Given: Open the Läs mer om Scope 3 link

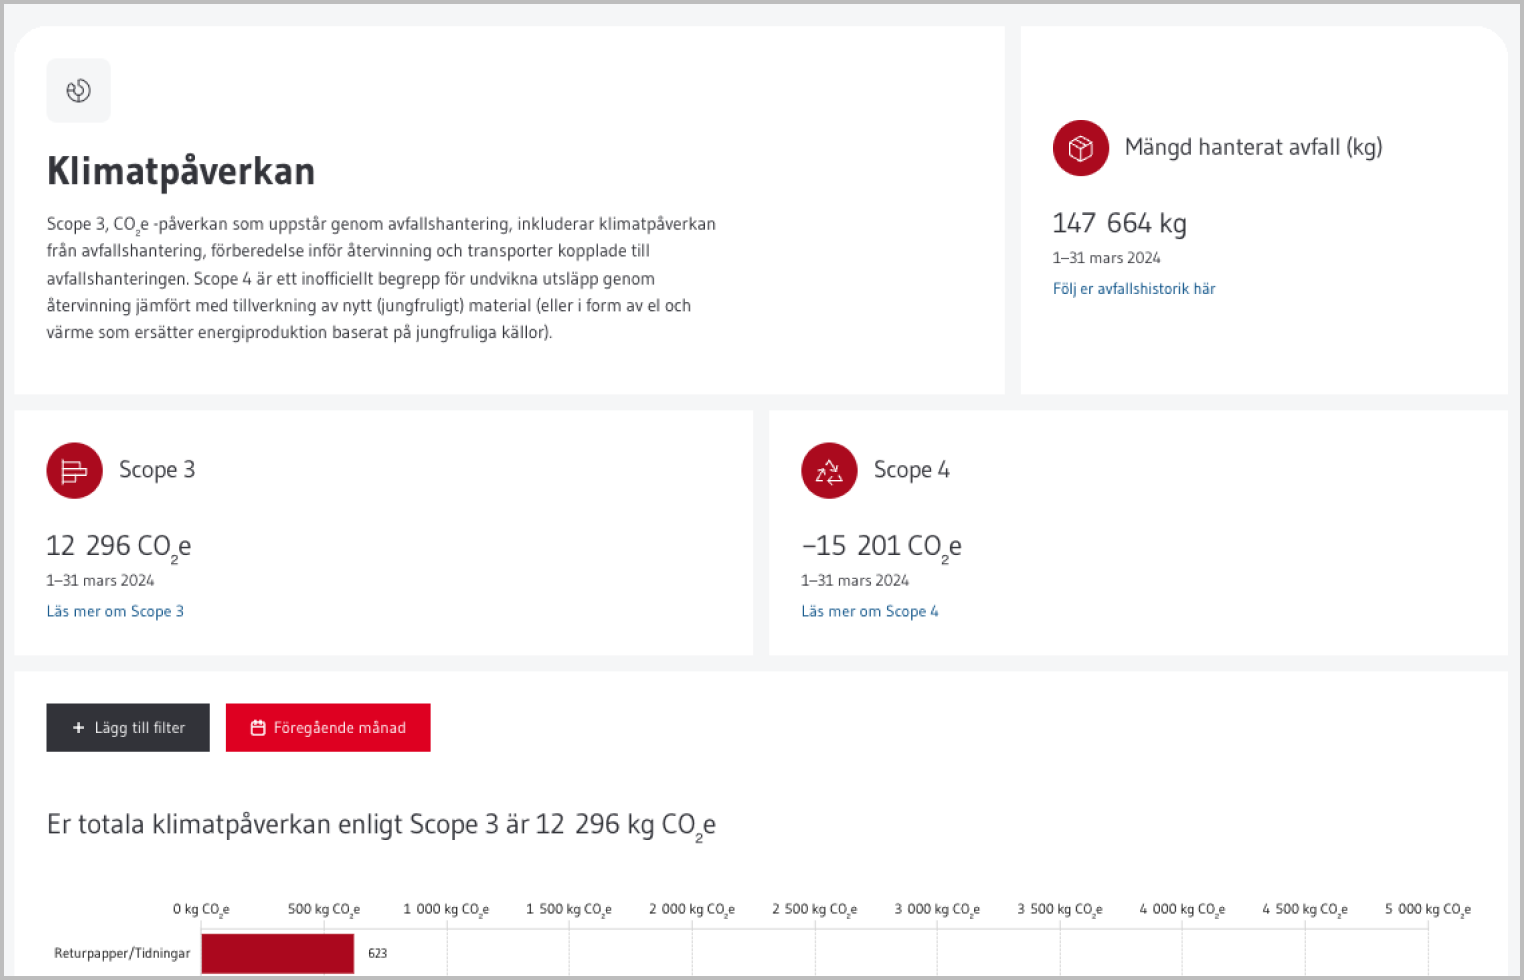Looking at the screenshot, I should 115,611.
